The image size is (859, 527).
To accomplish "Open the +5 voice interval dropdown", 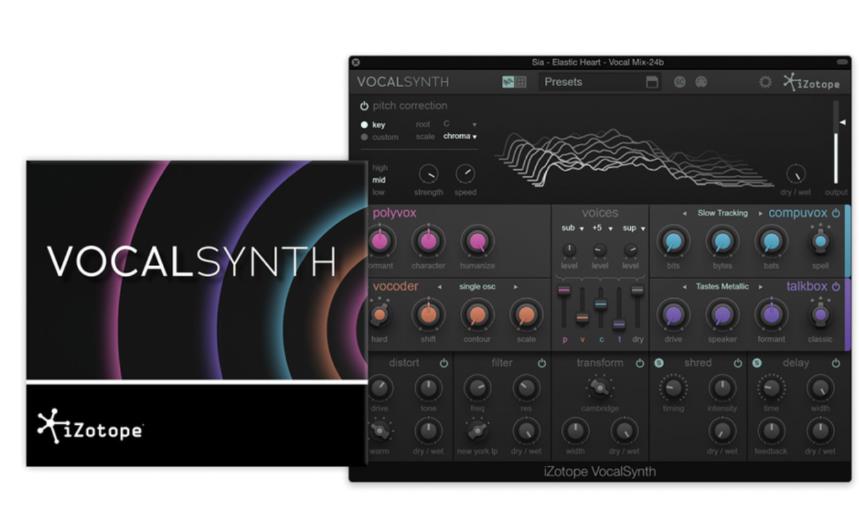I will click(602, 228).
